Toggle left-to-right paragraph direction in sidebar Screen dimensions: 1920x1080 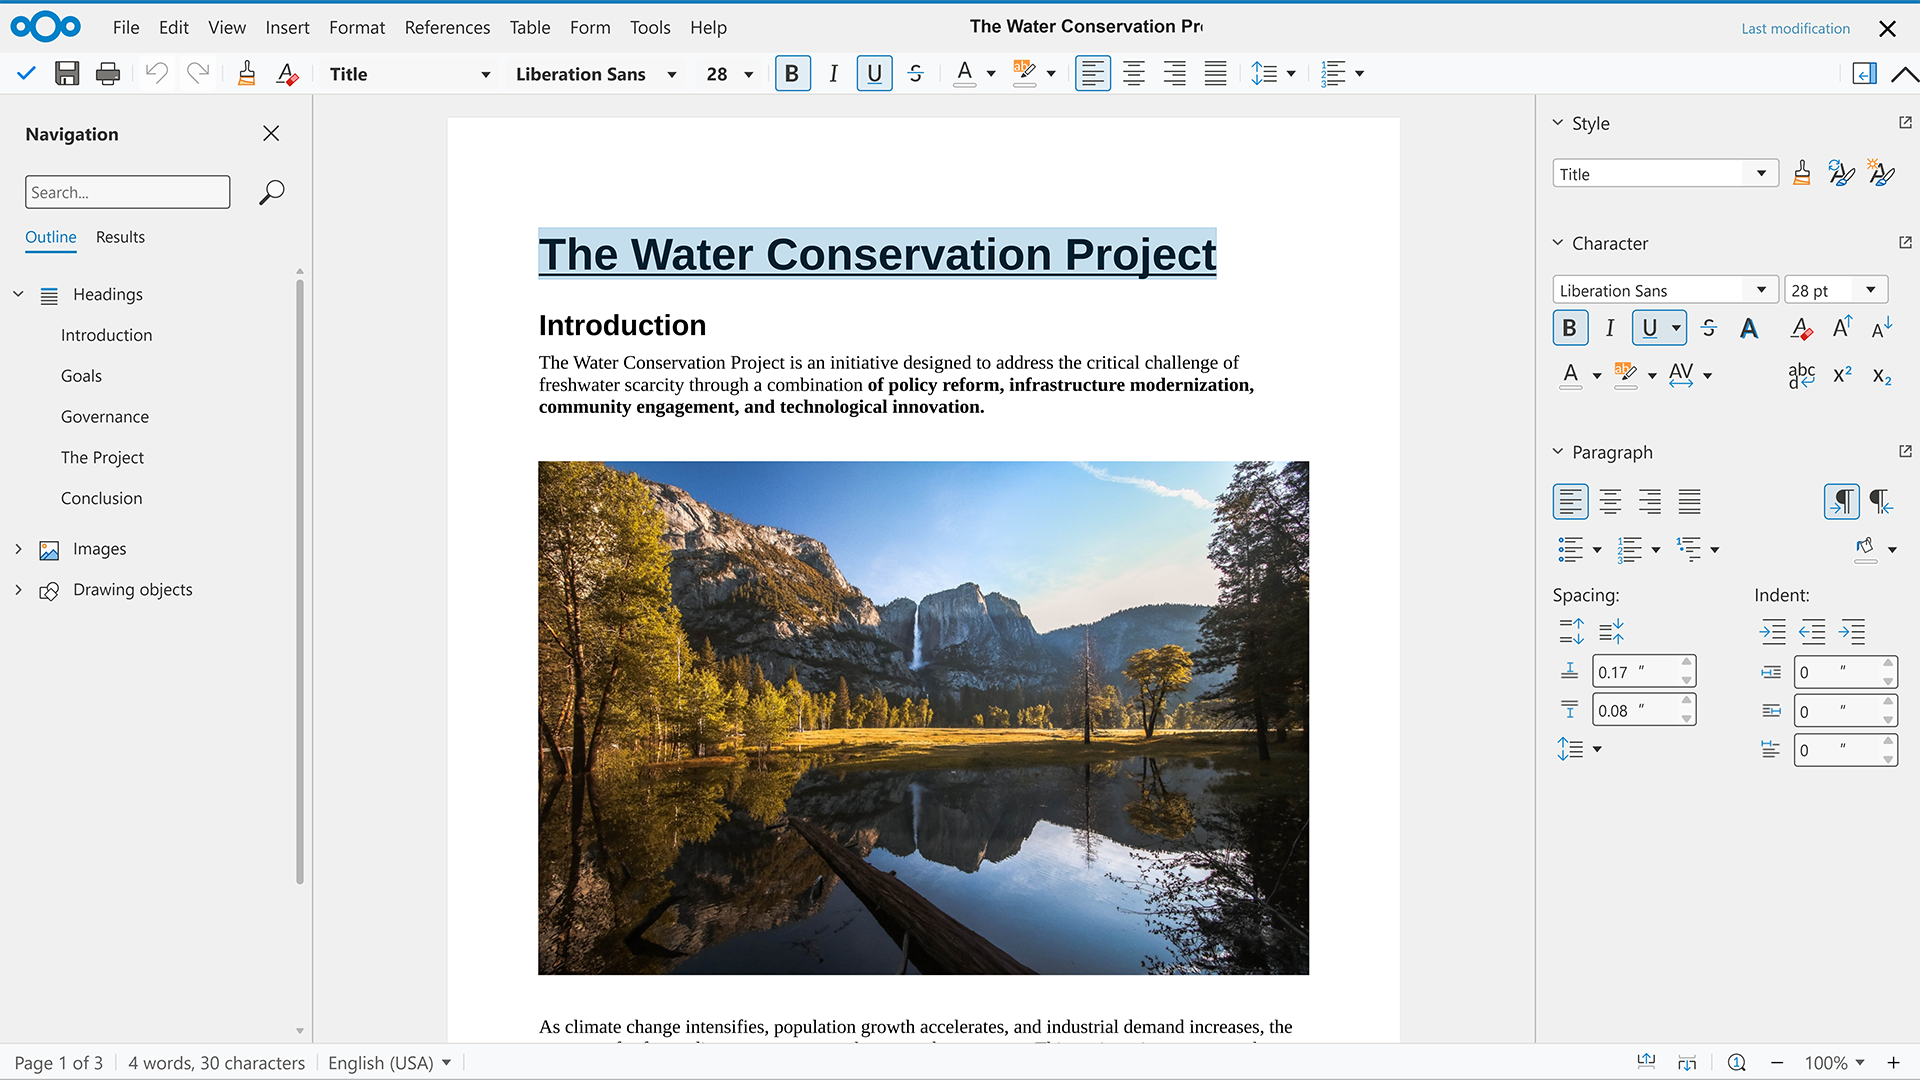1841,501
